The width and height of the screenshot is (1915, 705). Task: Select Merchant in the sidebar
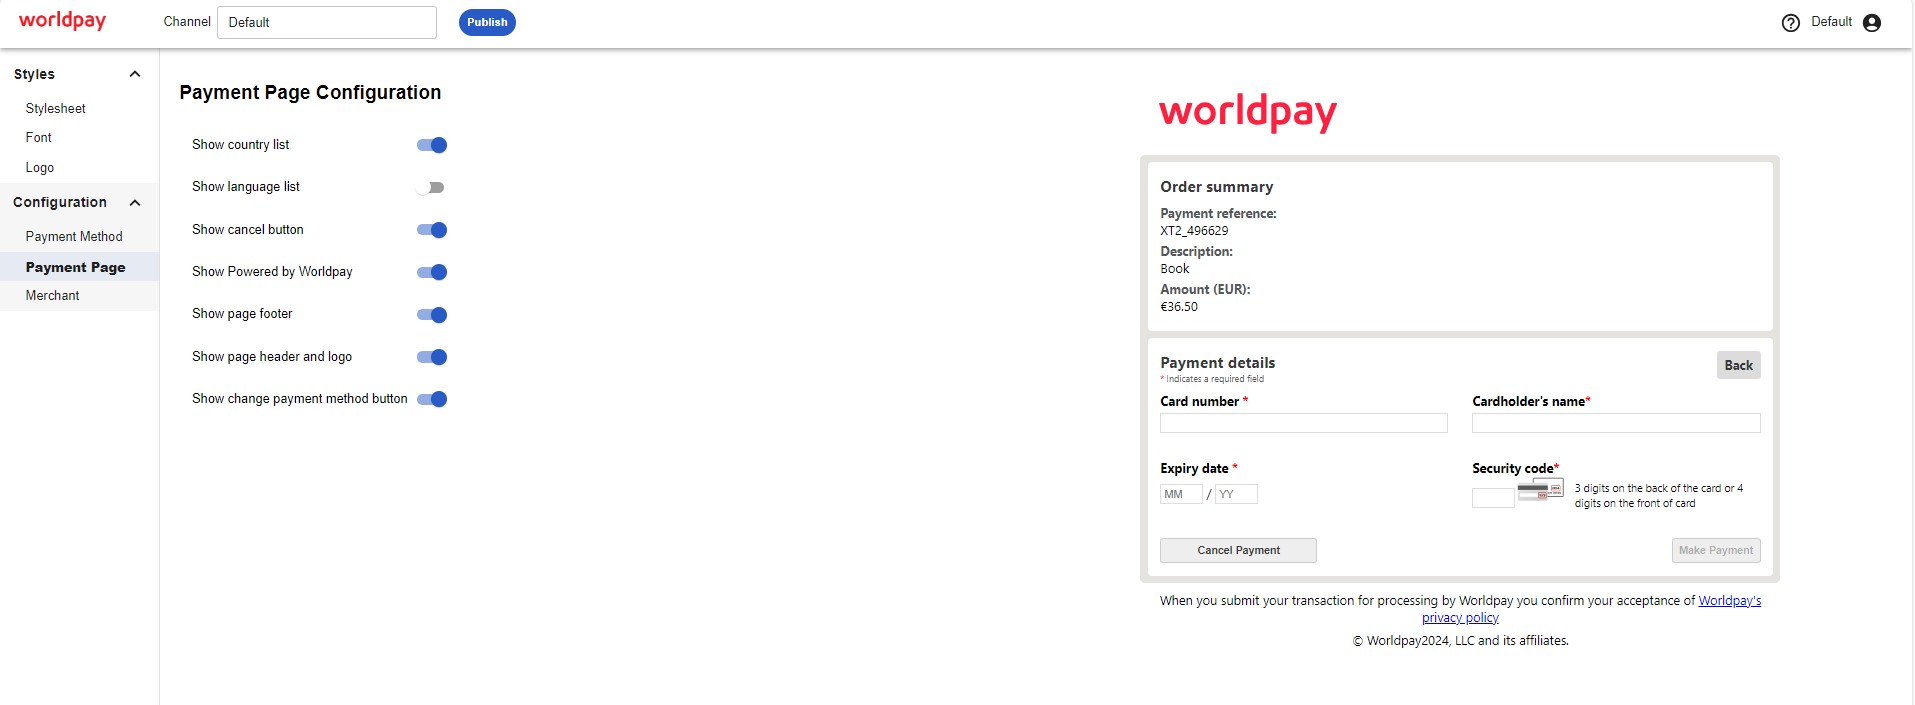tap(52, 296)
